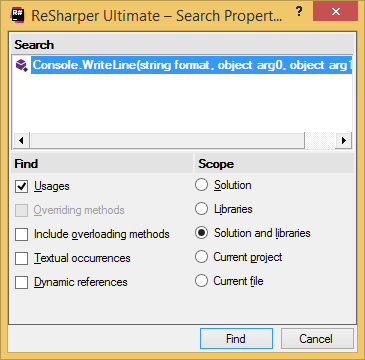Uncheck the Usages checkbox
365x360 pixels.
click(x=21, y=186)
